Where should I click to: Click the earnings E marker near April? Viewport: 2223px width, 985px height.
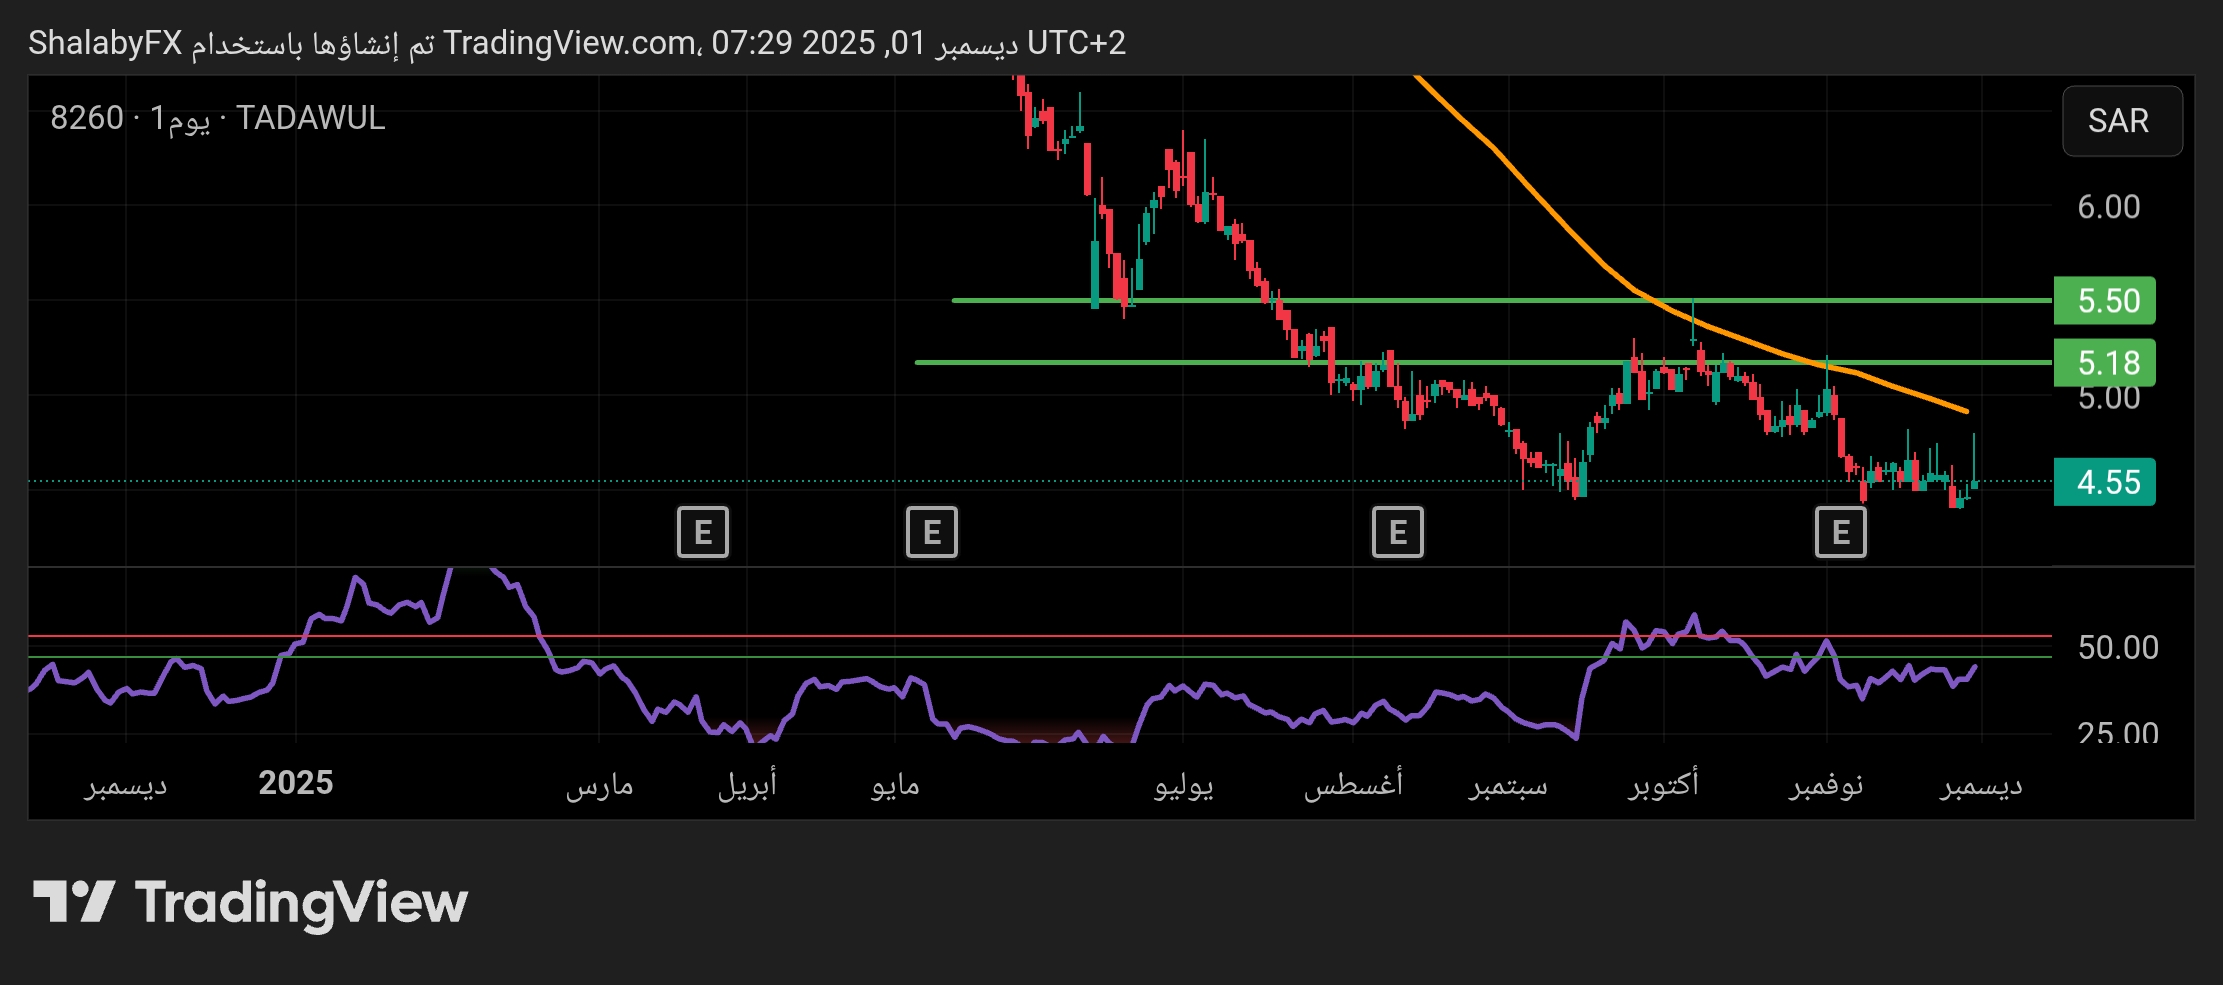pos(702,532)
